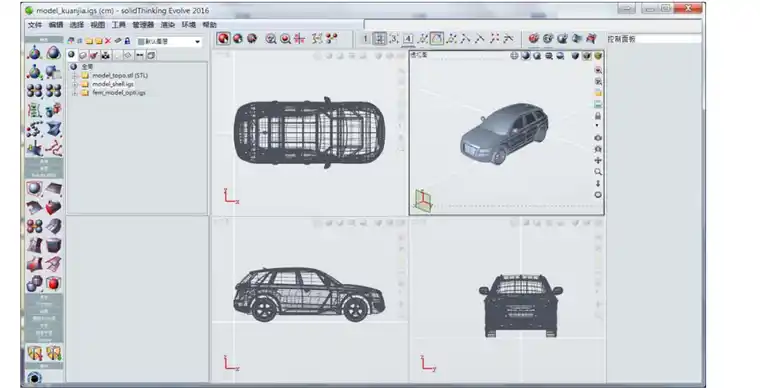760x388 pixels.
Task: Click the green shaded cube display mode icon
Action: click(599, 56)
